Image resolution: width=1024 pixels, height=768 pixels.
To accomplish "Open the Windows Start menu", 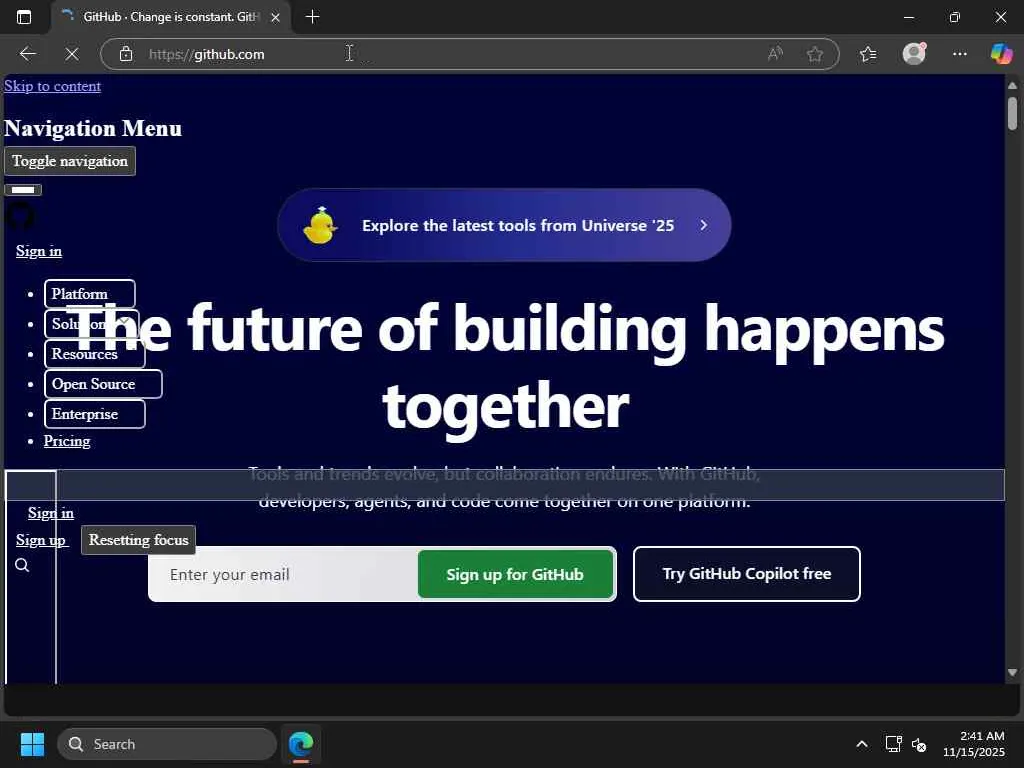I will [32, 744].
